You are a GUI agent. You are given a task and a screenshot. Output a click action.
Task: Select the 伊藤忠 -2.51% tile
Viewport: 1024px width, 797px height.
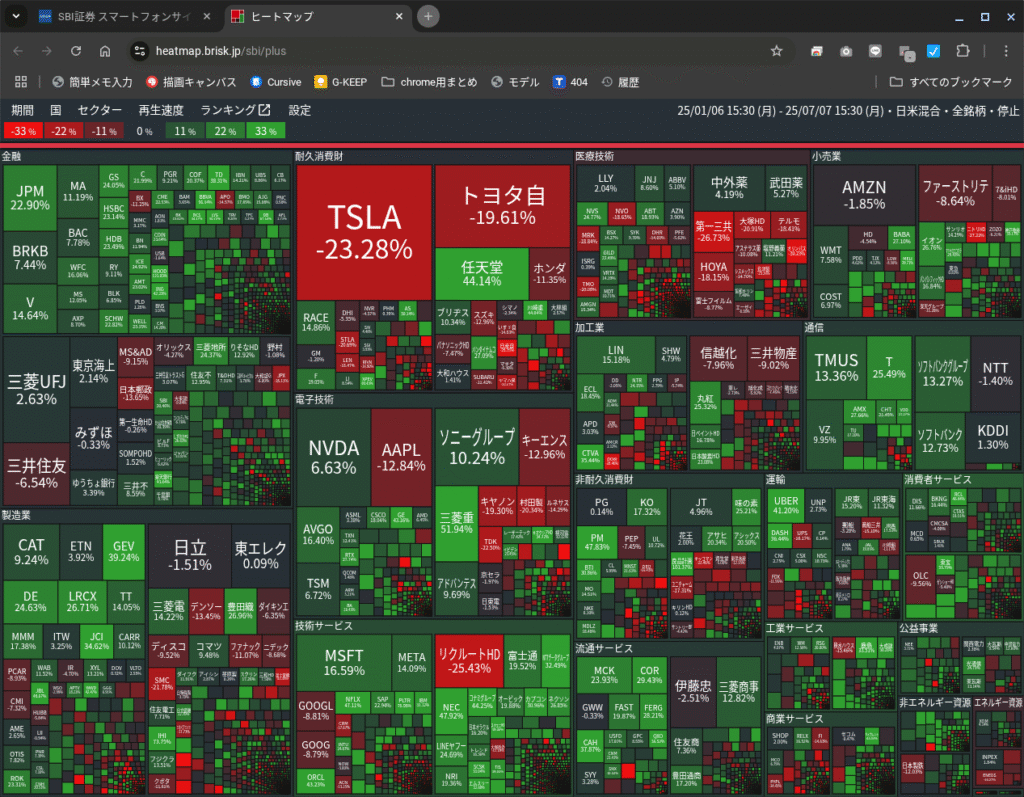click(693, 691)
